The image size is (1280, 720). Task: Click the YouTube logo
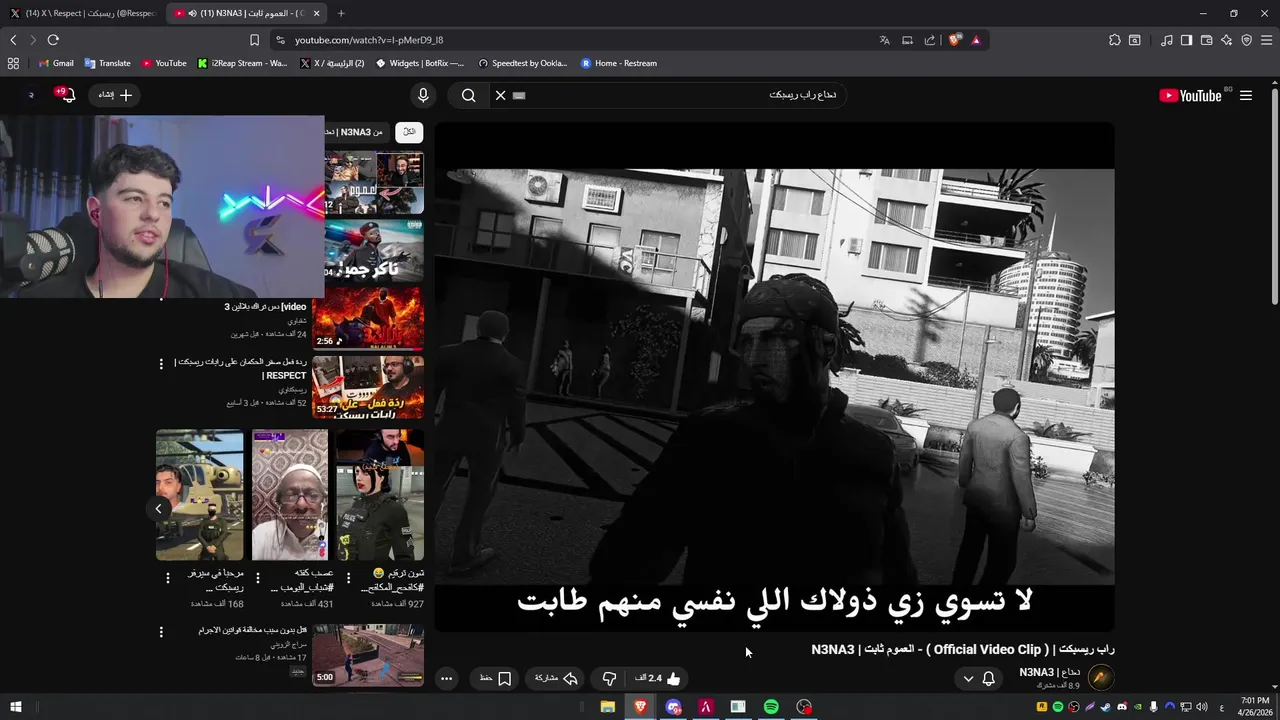coord(1190,95)
